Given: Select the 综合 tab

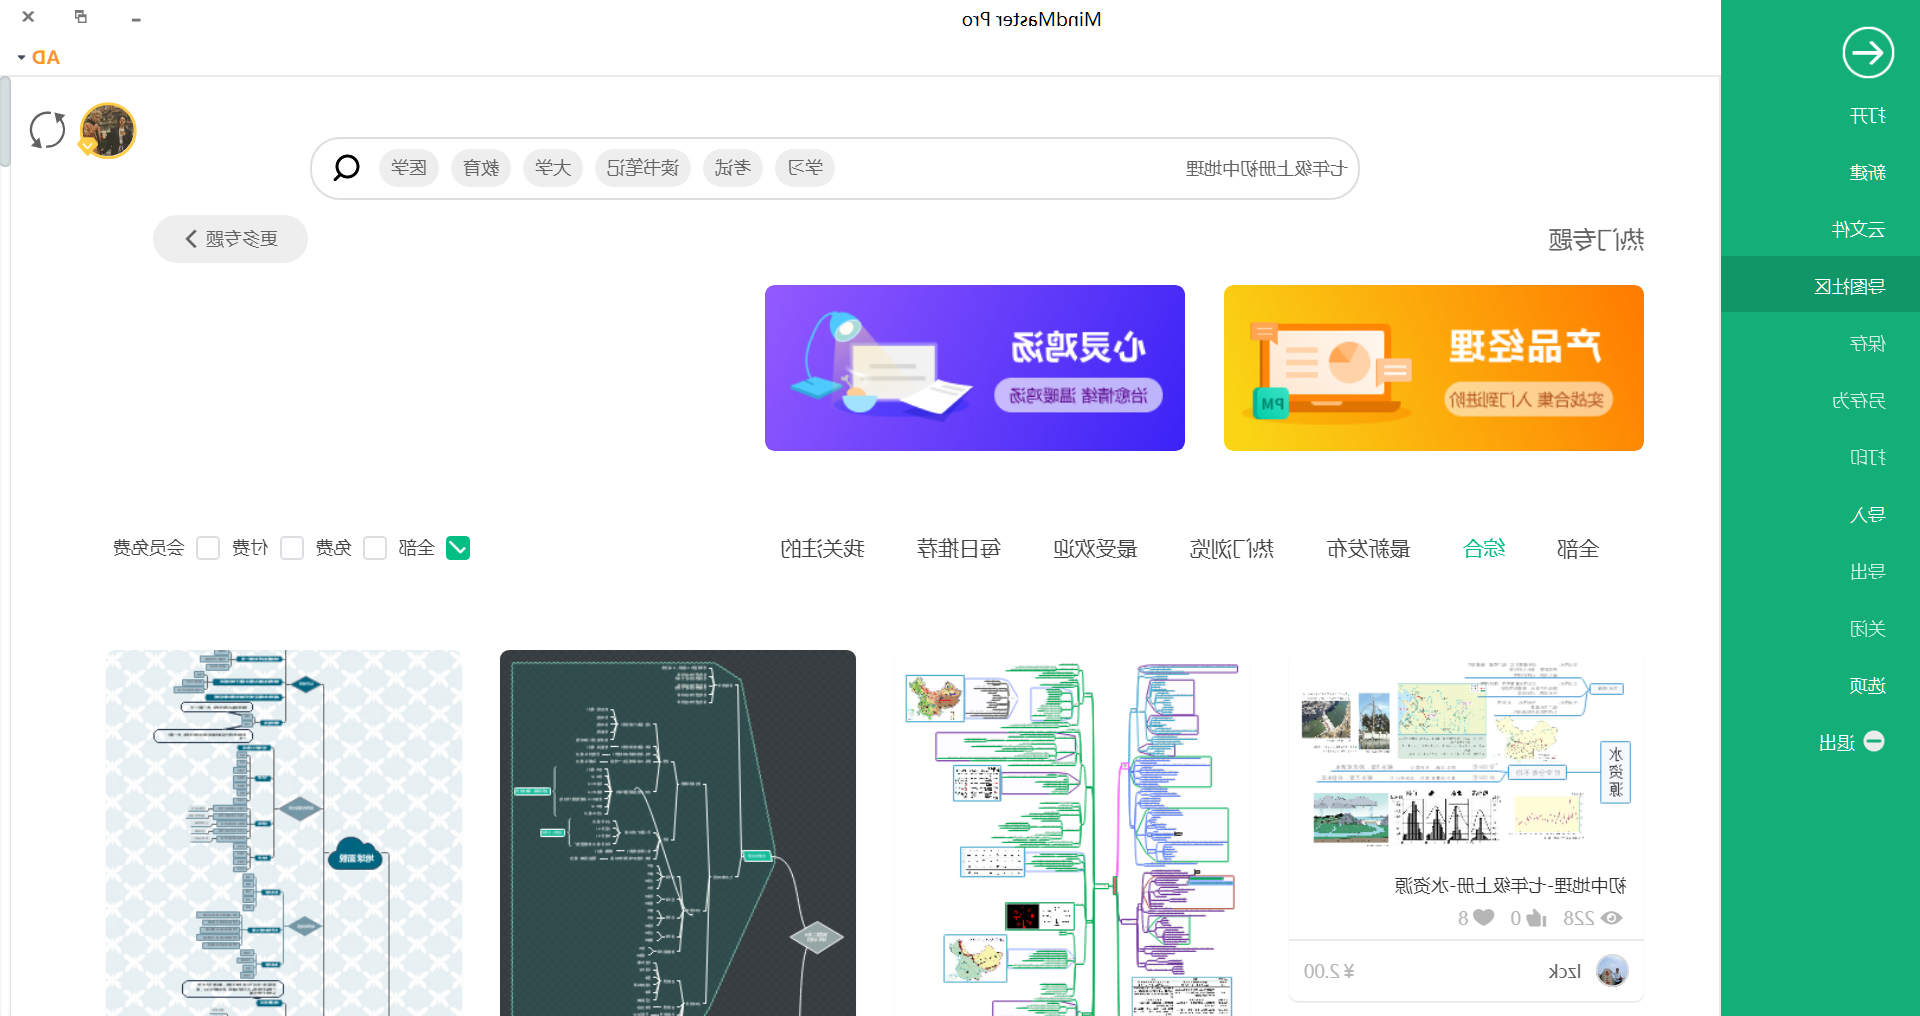Looking at the screenshot, I should click(1484, 548).
